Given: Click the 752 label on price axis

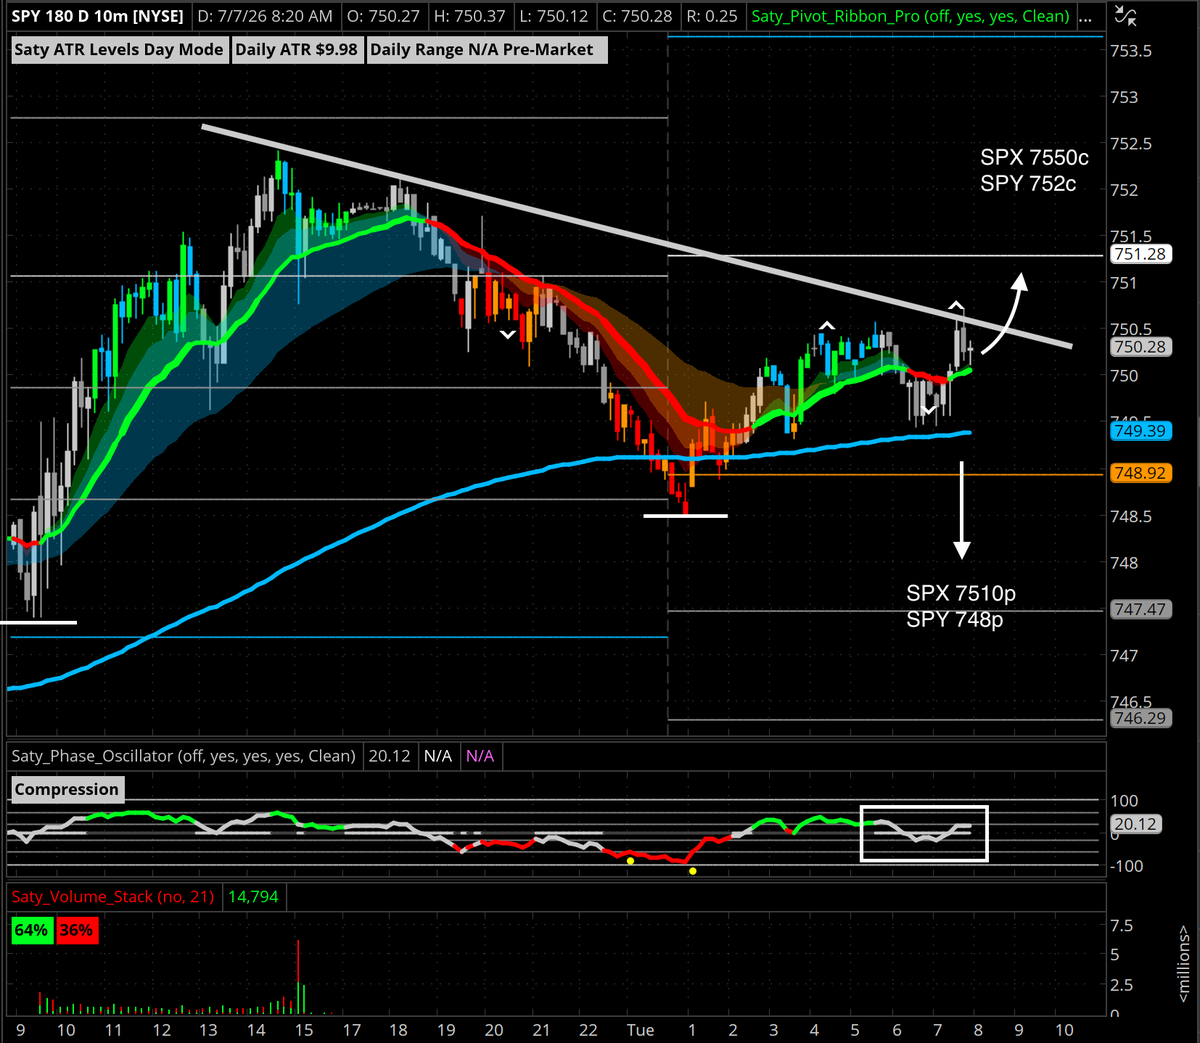Looking at the screenshot, I should point(1124,190).
